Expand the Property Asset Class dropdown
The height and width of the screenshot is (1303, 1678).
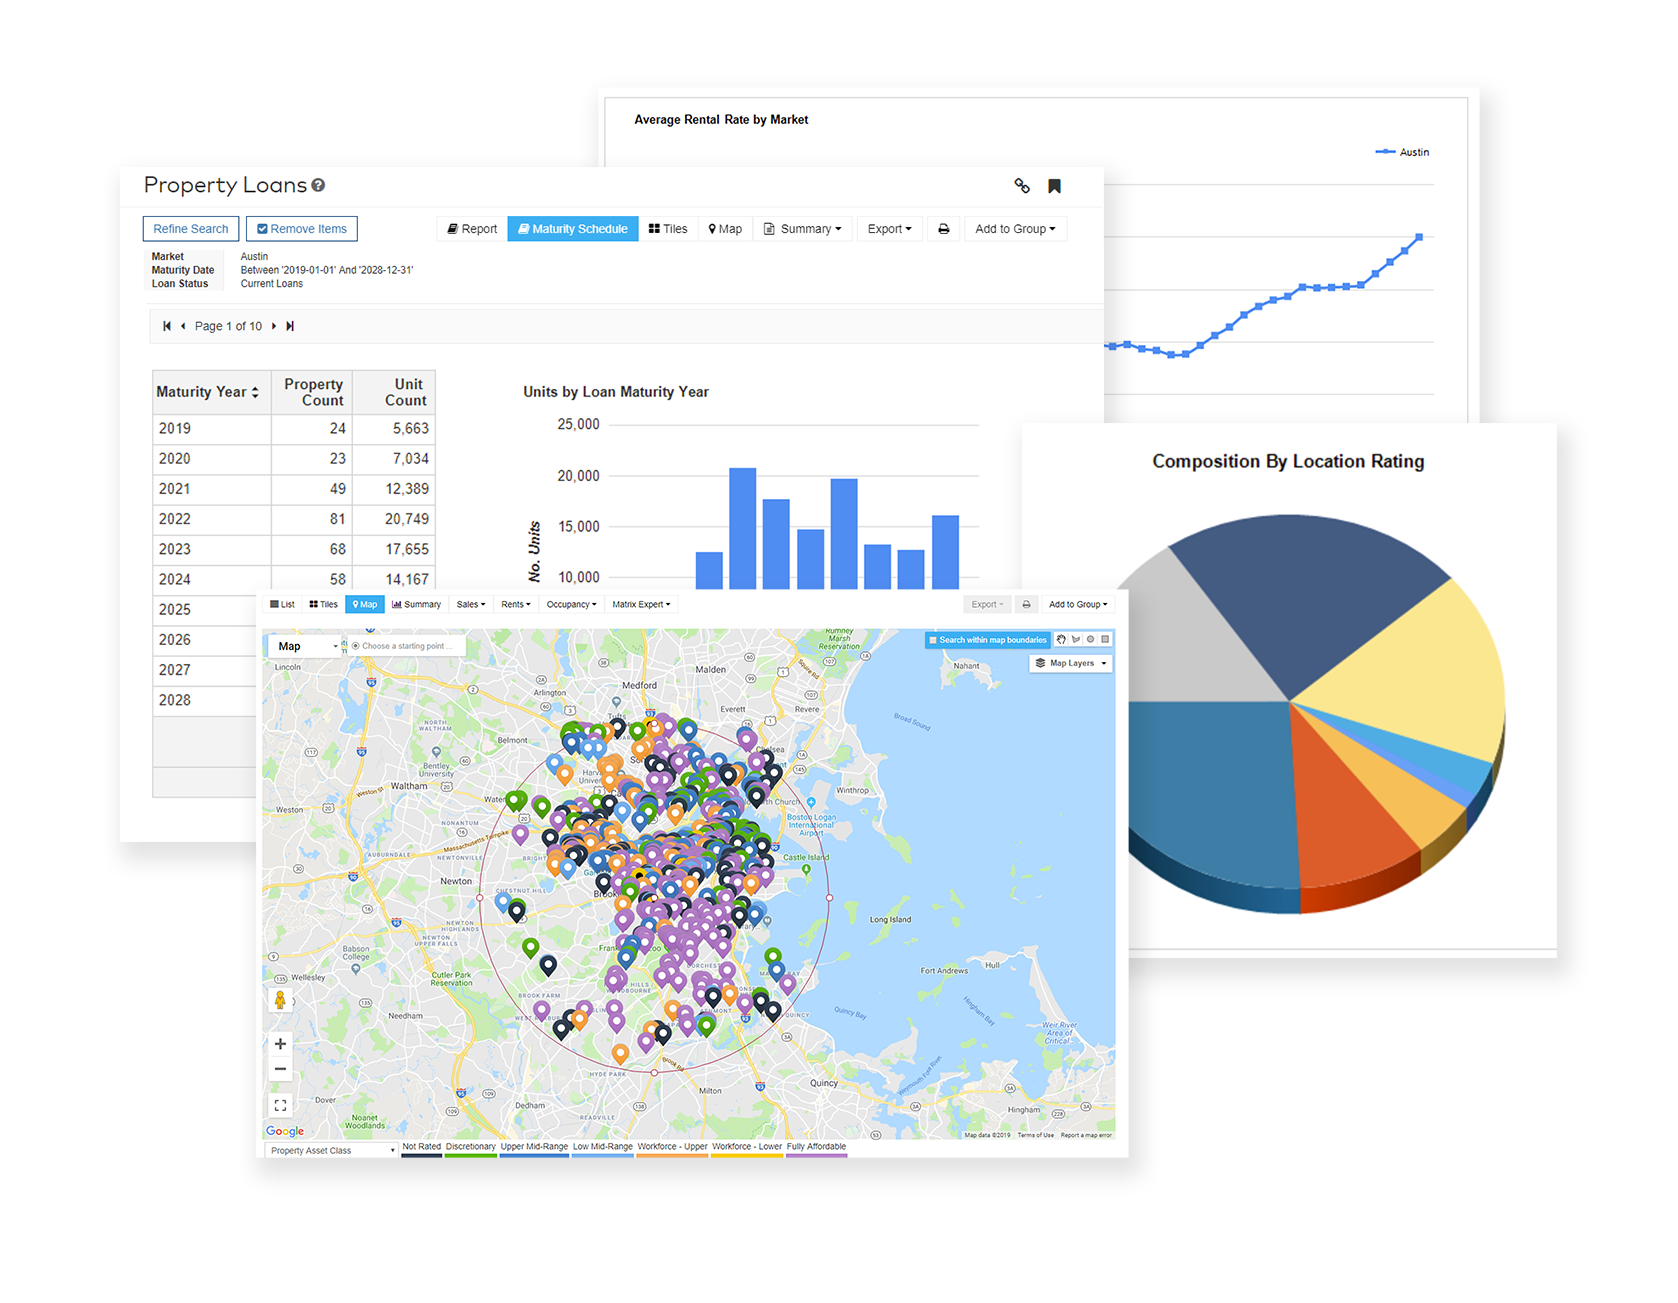pyautogui.click(x=328, y=1150)
